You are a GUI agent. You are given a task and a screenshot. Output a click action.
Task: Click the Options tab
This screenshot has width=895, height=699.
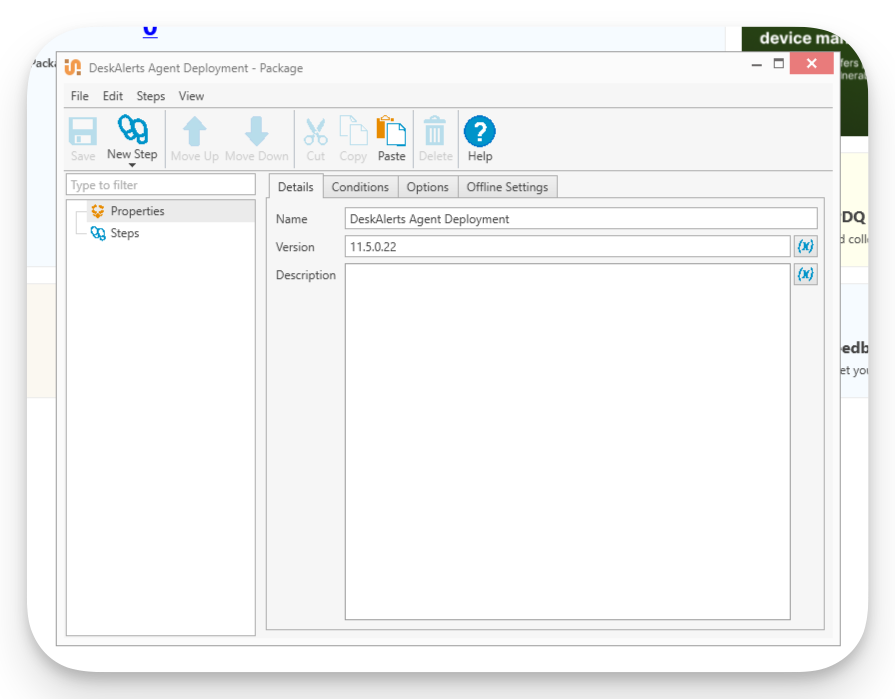(427, 186)
